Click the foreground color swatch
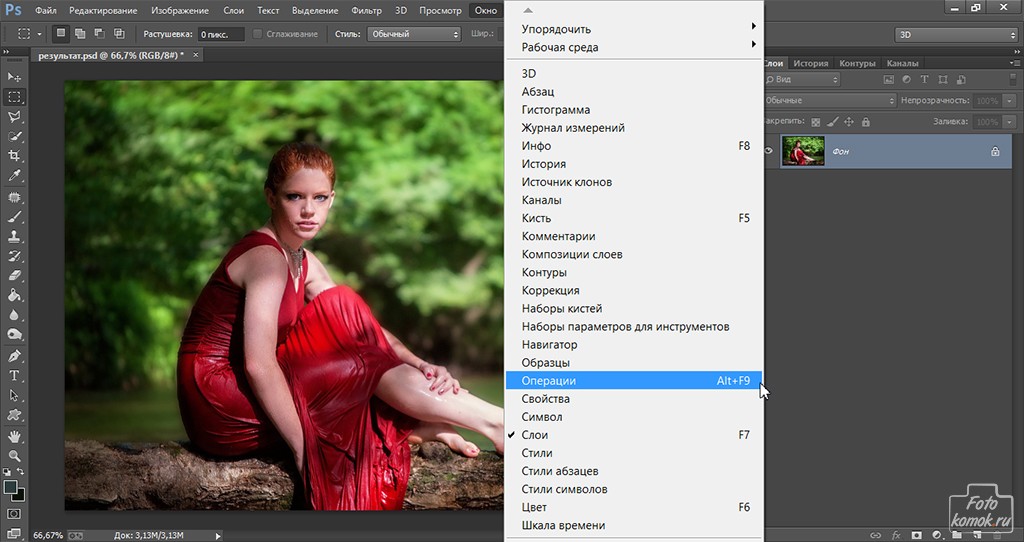The image size is (1024, 542). pos(10,487)
